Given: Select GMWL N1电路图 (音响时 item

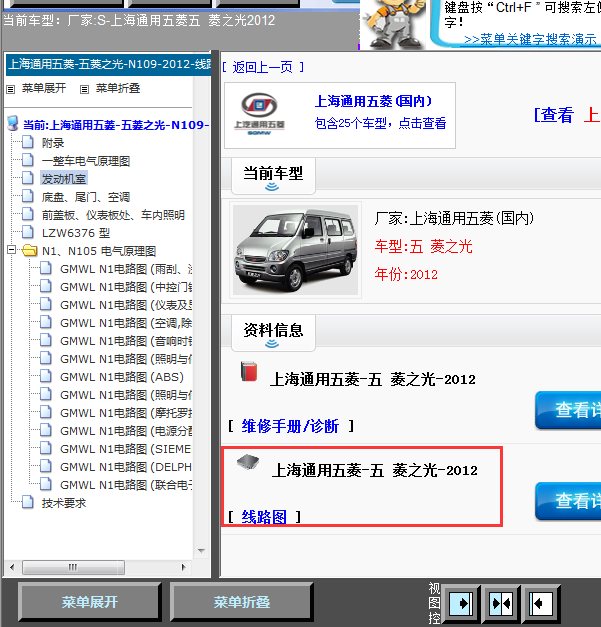Looking at the screenshot, I should pos(126,341).
